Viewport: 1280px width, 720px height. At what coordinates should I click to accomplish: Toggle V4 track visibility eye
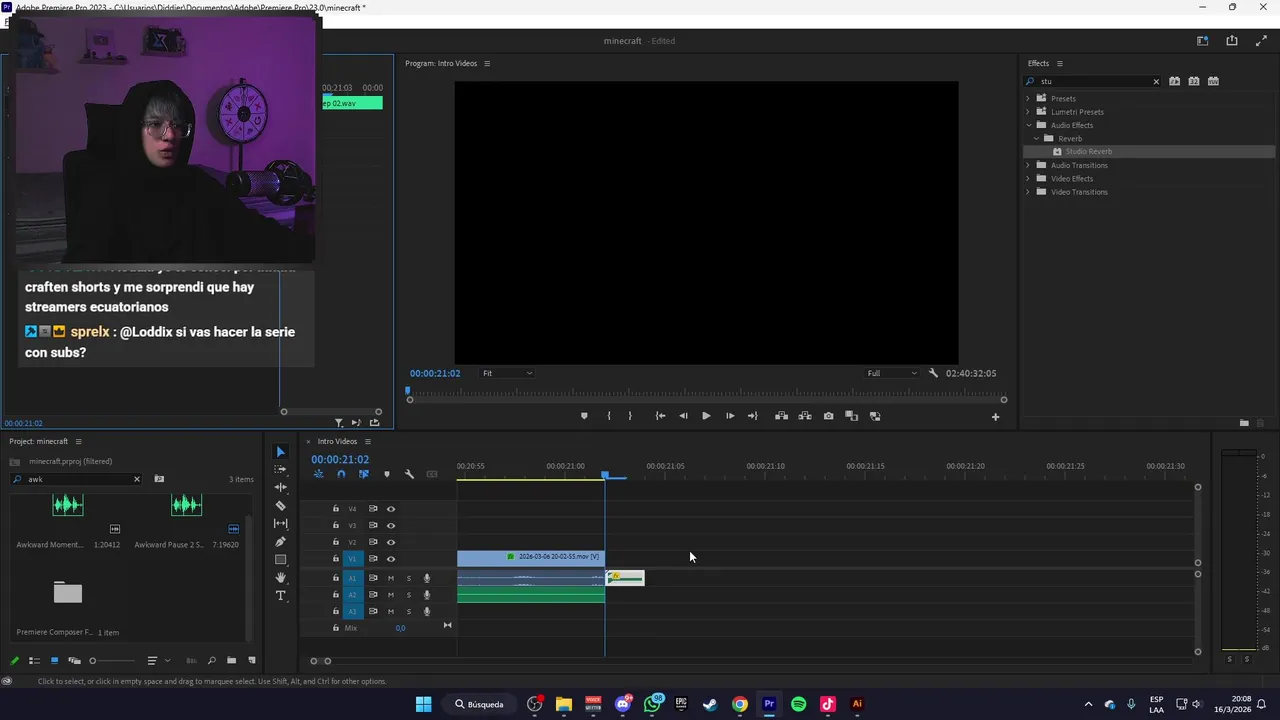click(x=391, y=509)
